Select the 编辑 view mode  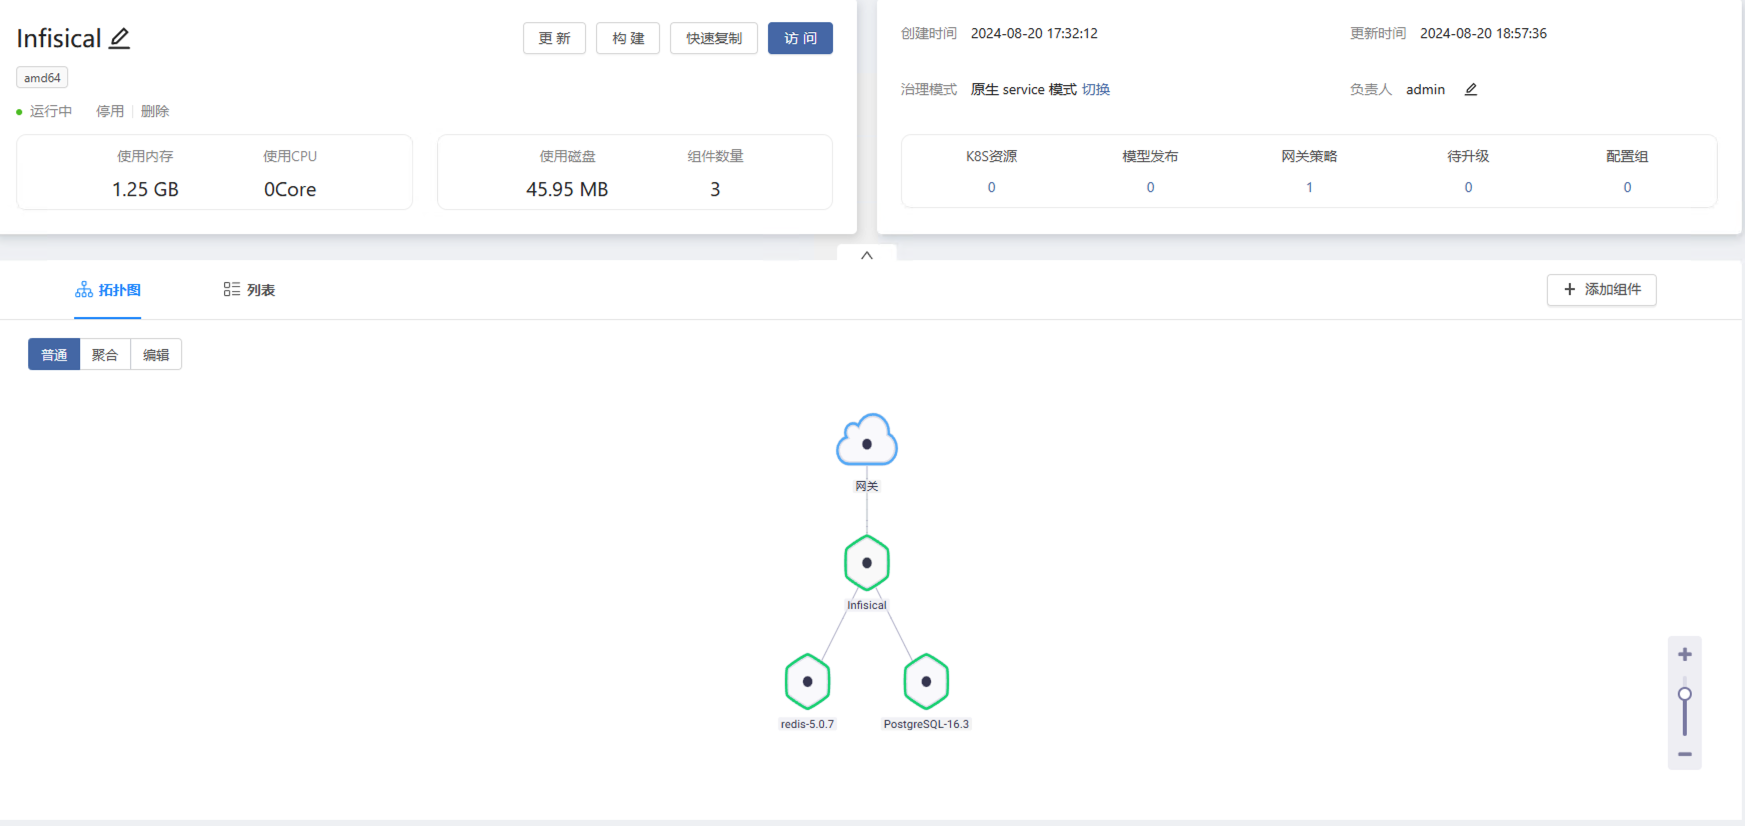pyautogui.click(x=156, y=355)
